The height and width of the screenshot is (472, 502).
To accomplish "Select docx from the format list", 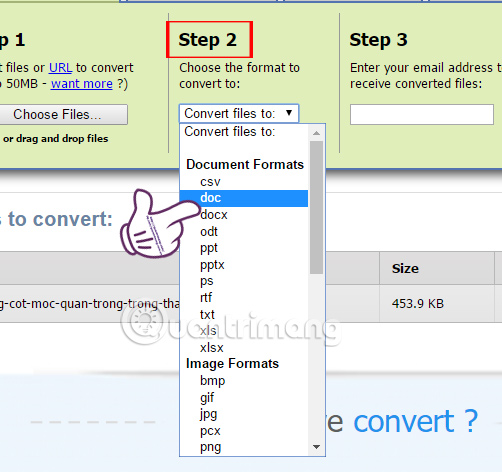I will 244,215.
